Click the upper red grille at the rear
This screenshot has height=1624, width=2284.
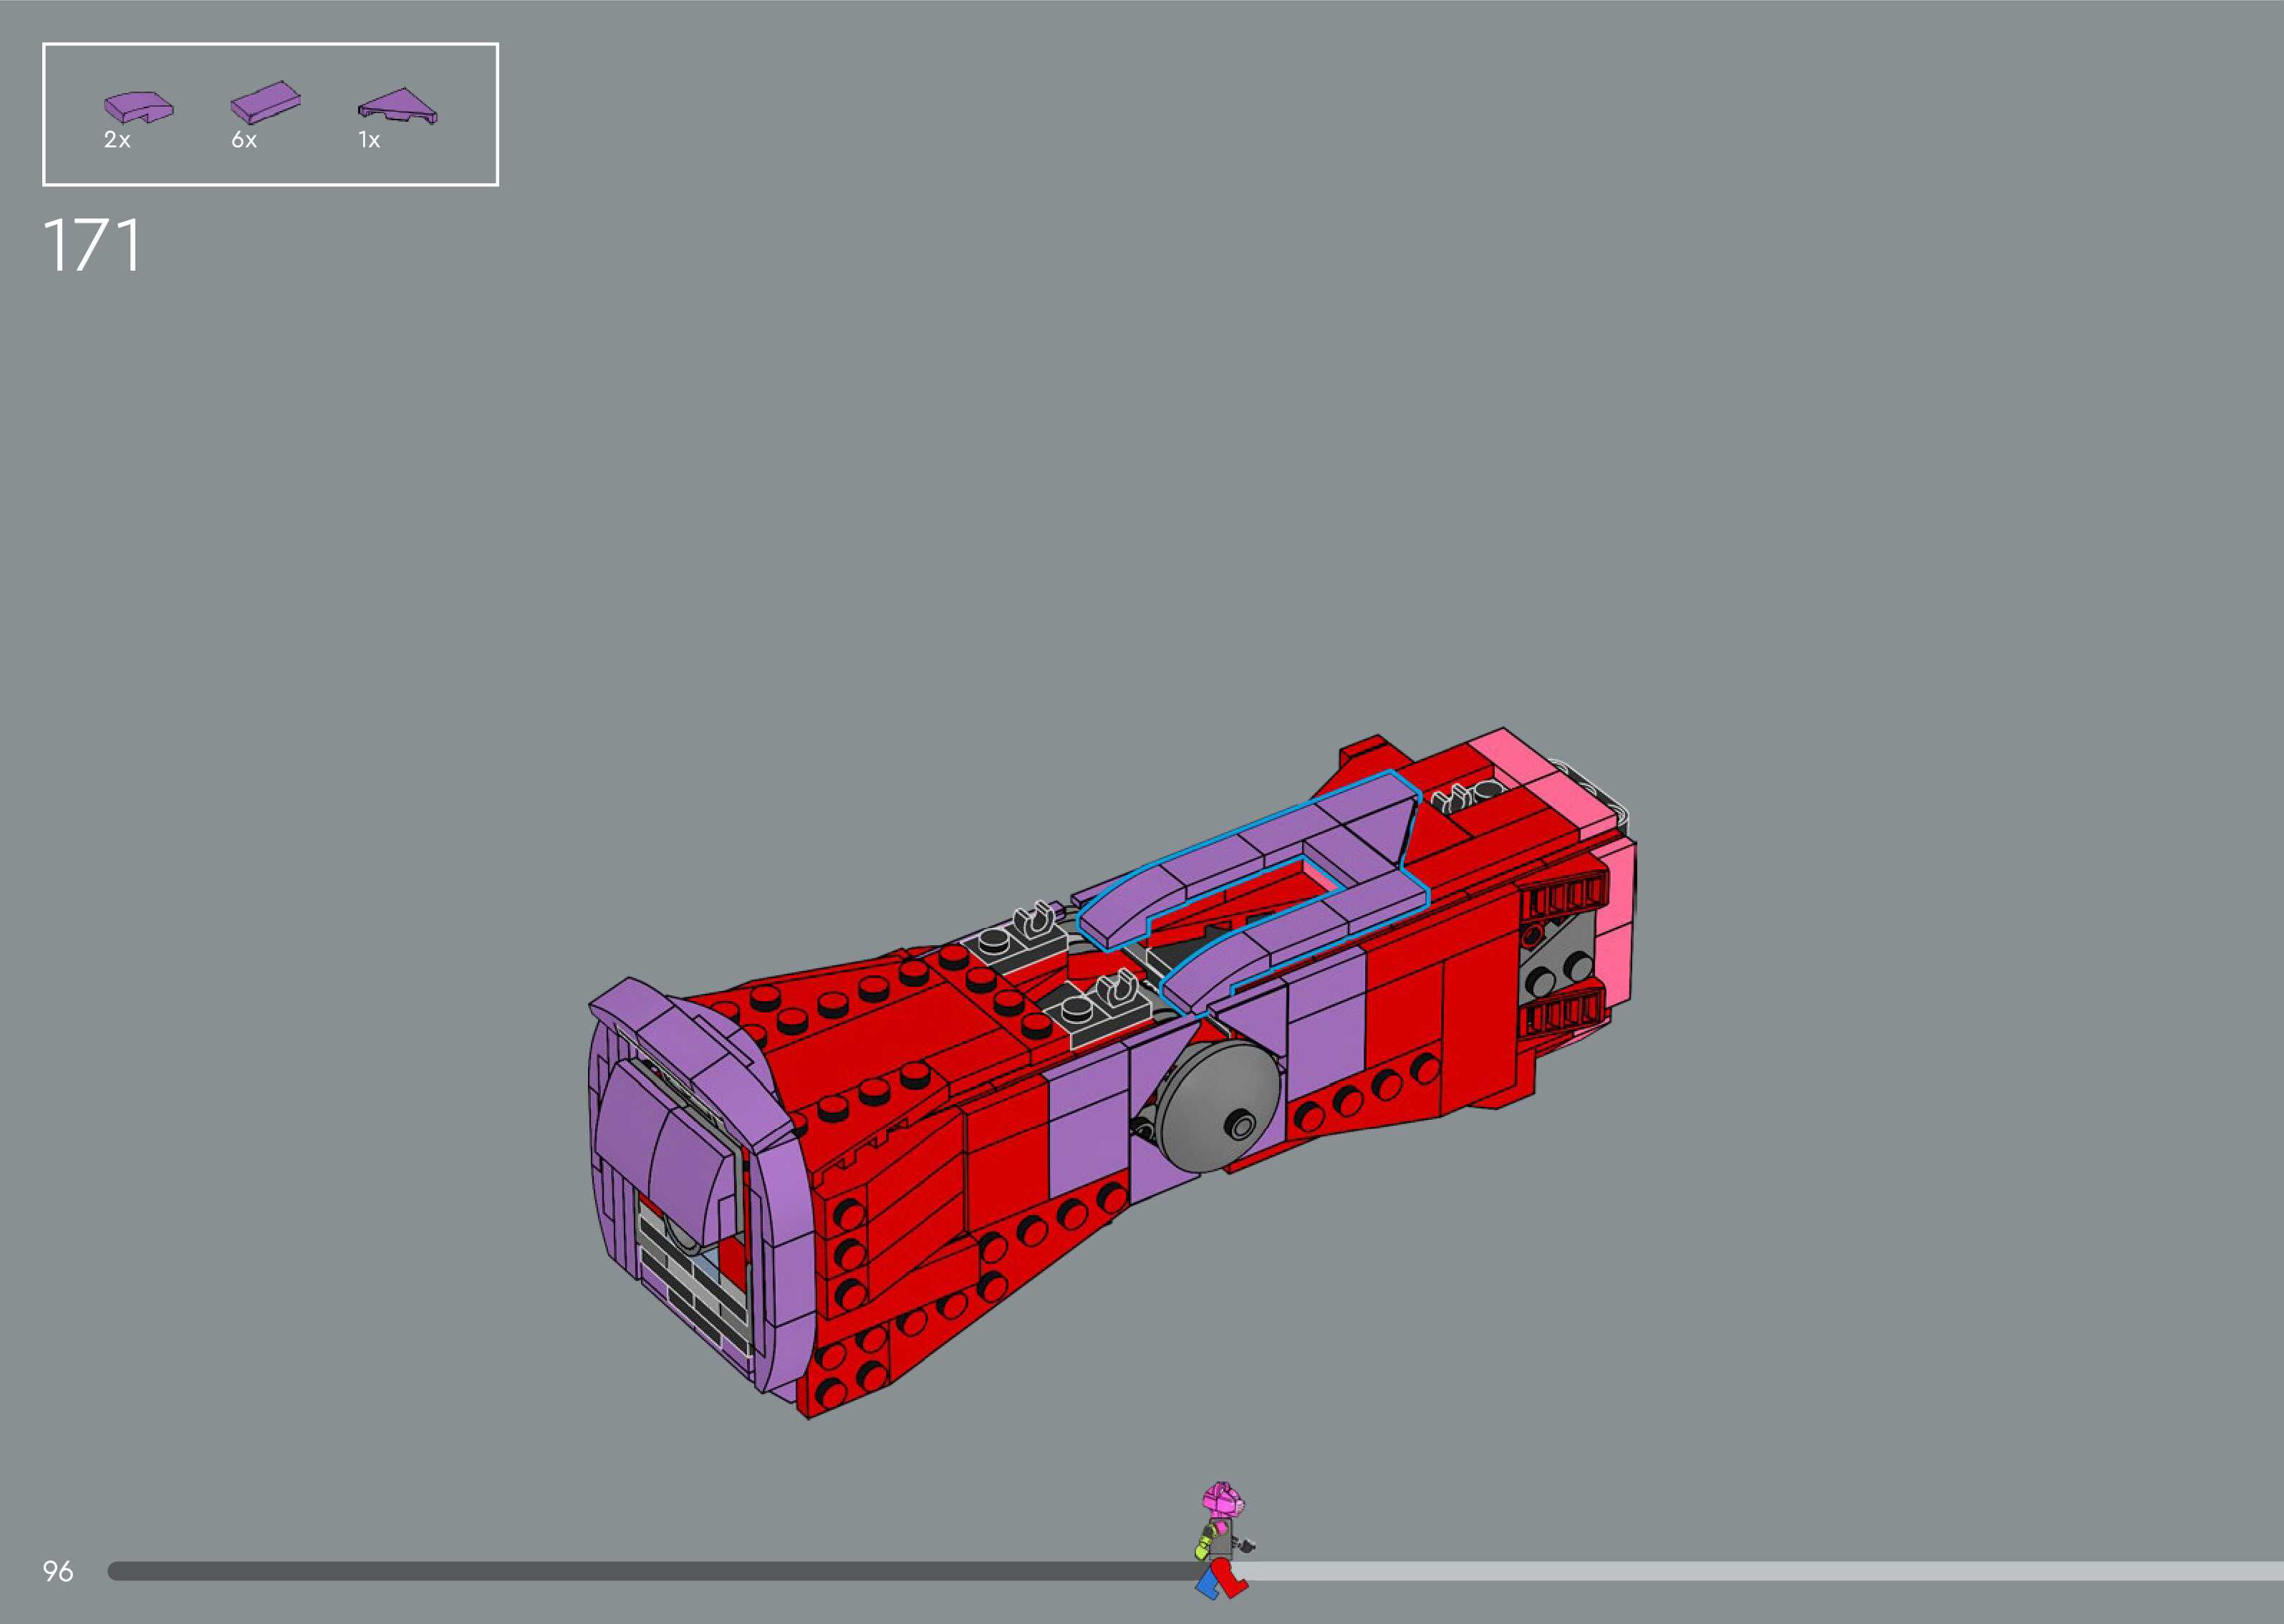tap(1566, 897)
